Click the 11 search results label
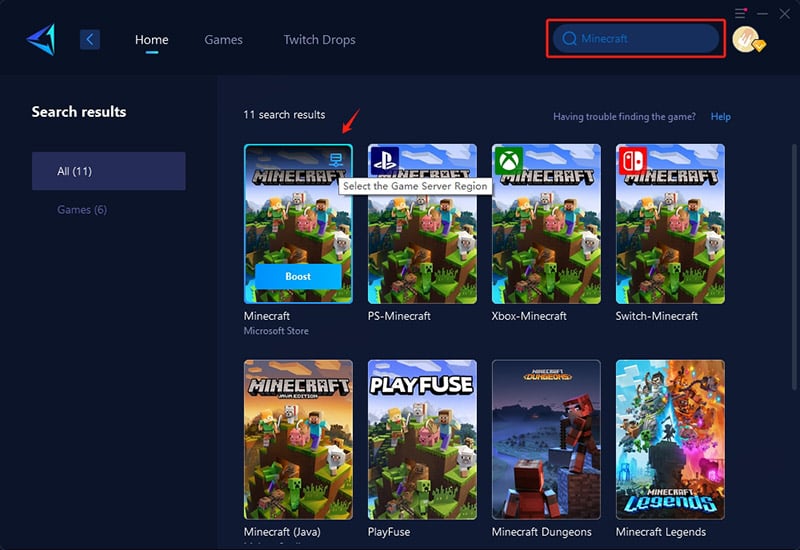Viewport: 800px width, 550px height. click(x=284, y=115)
